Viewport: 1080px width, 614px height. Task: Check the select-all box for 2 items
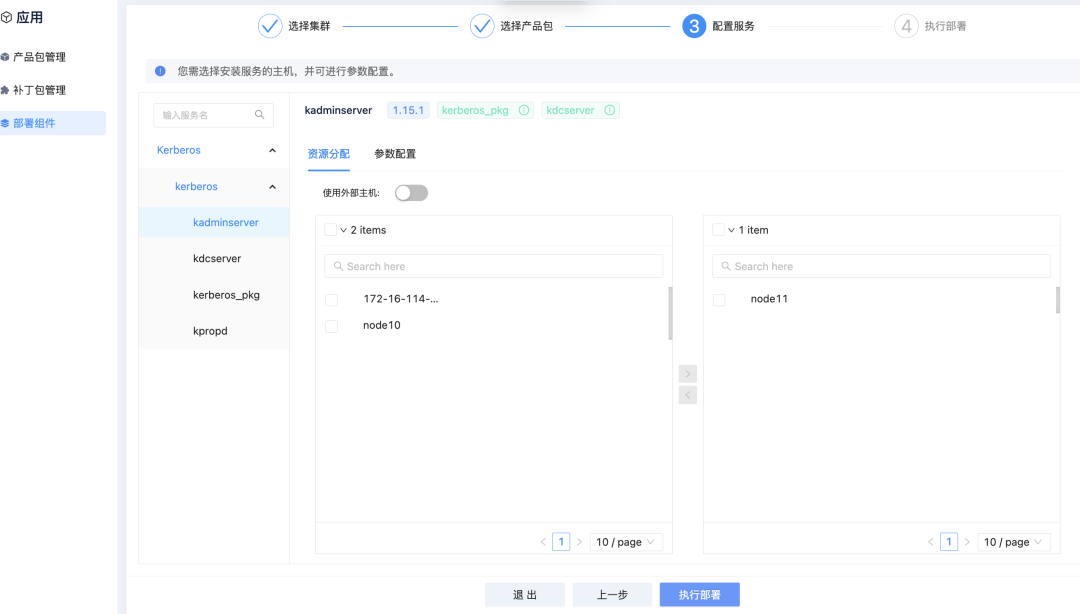[331, 229]
